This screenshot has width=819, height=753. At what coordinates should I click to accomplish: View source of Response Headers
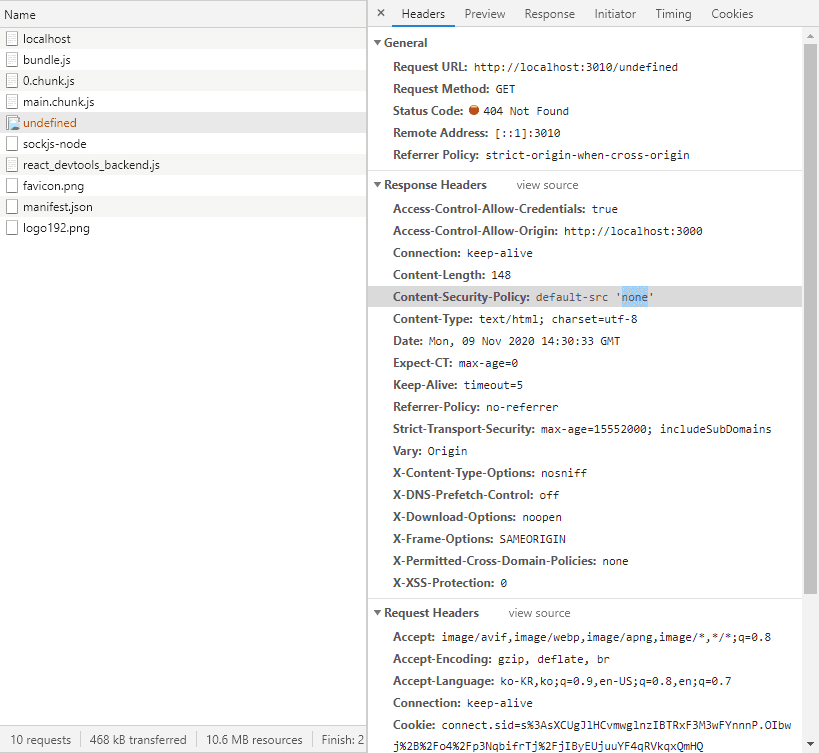tap(547, 185)
